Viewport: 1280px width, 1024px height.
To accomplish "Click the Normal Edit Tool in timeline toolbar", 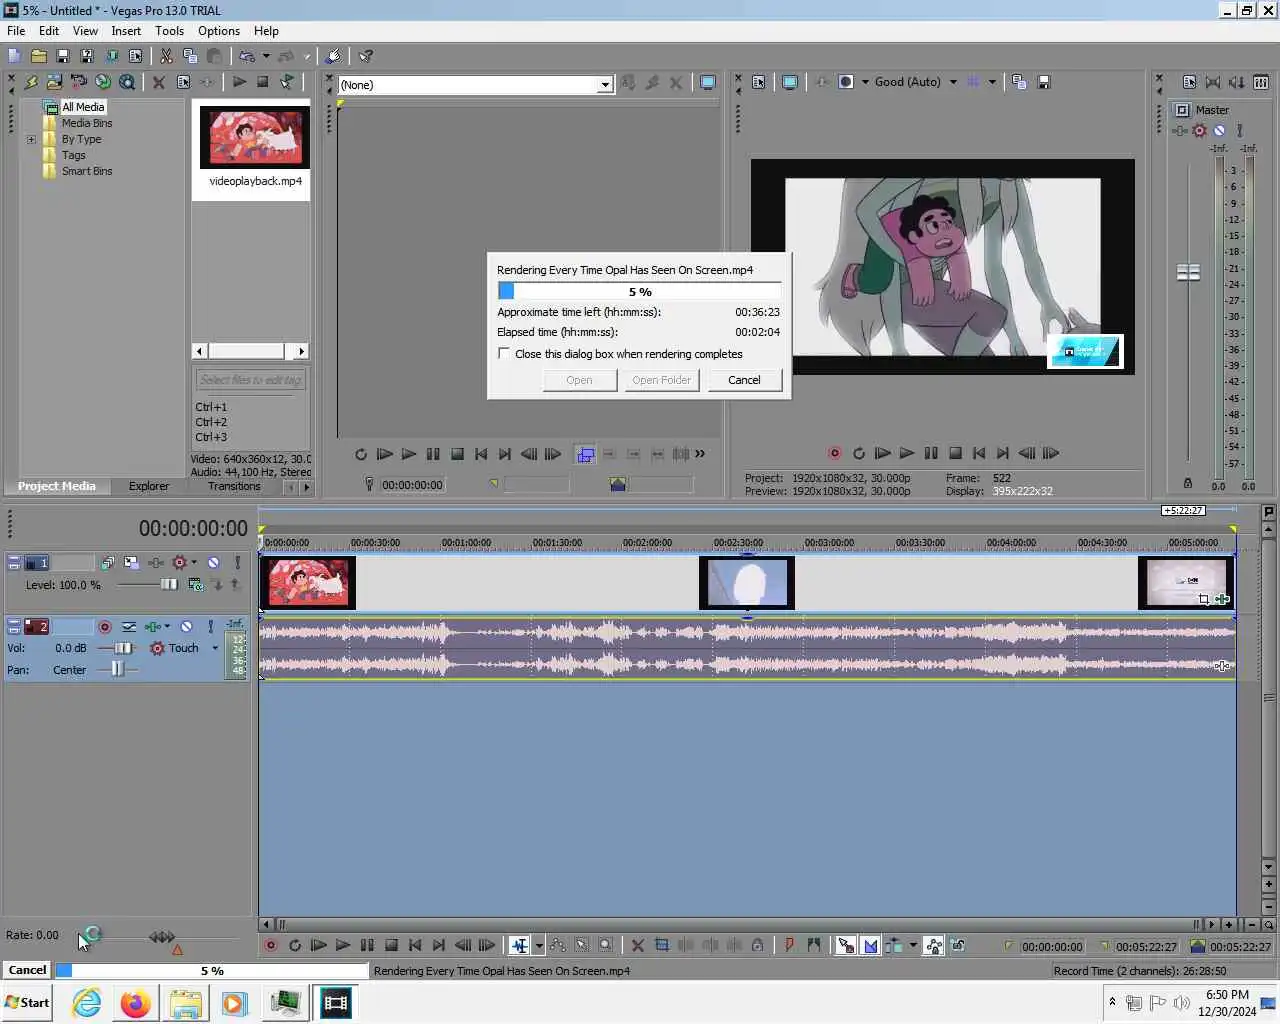I will 519,945.
